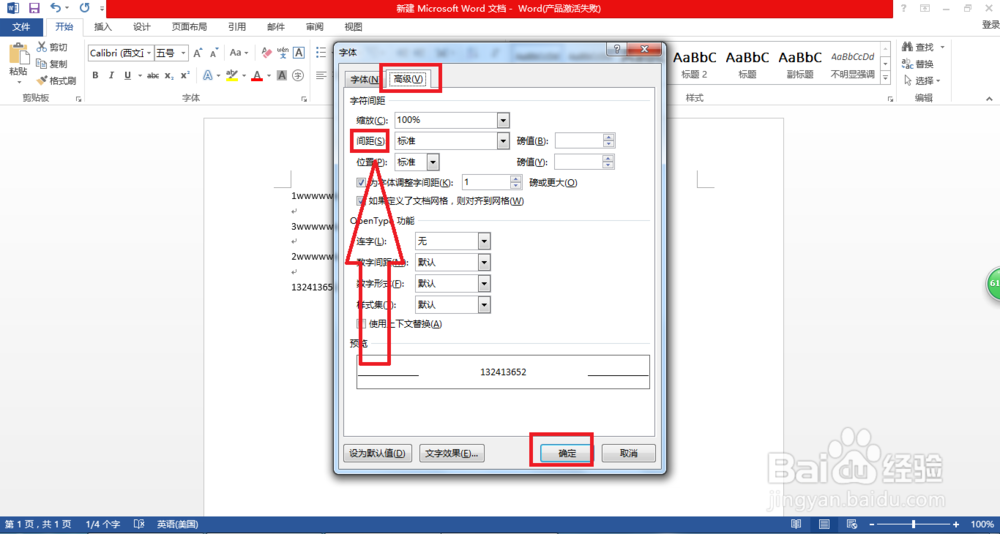
Task: Click the Enclosed Character (字) icon
Action: point(298,75)
